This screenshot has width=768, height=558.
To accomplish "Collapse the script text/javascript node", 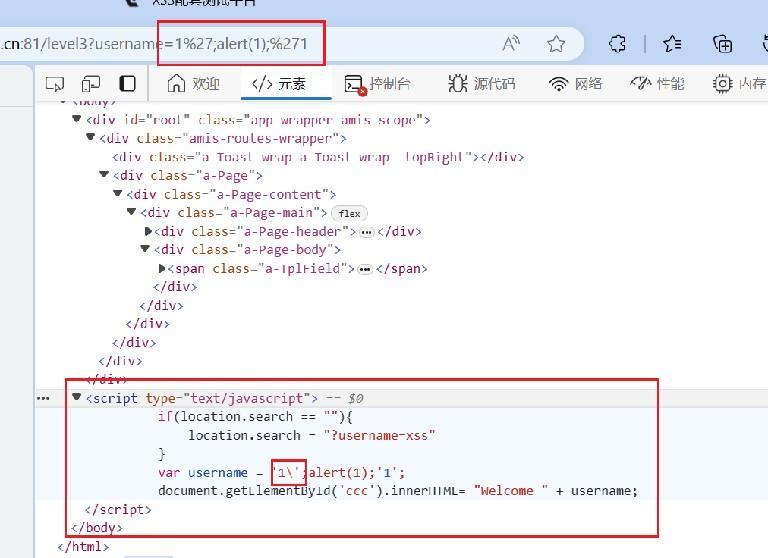I will pyautogui.click(x=76, y=397).
